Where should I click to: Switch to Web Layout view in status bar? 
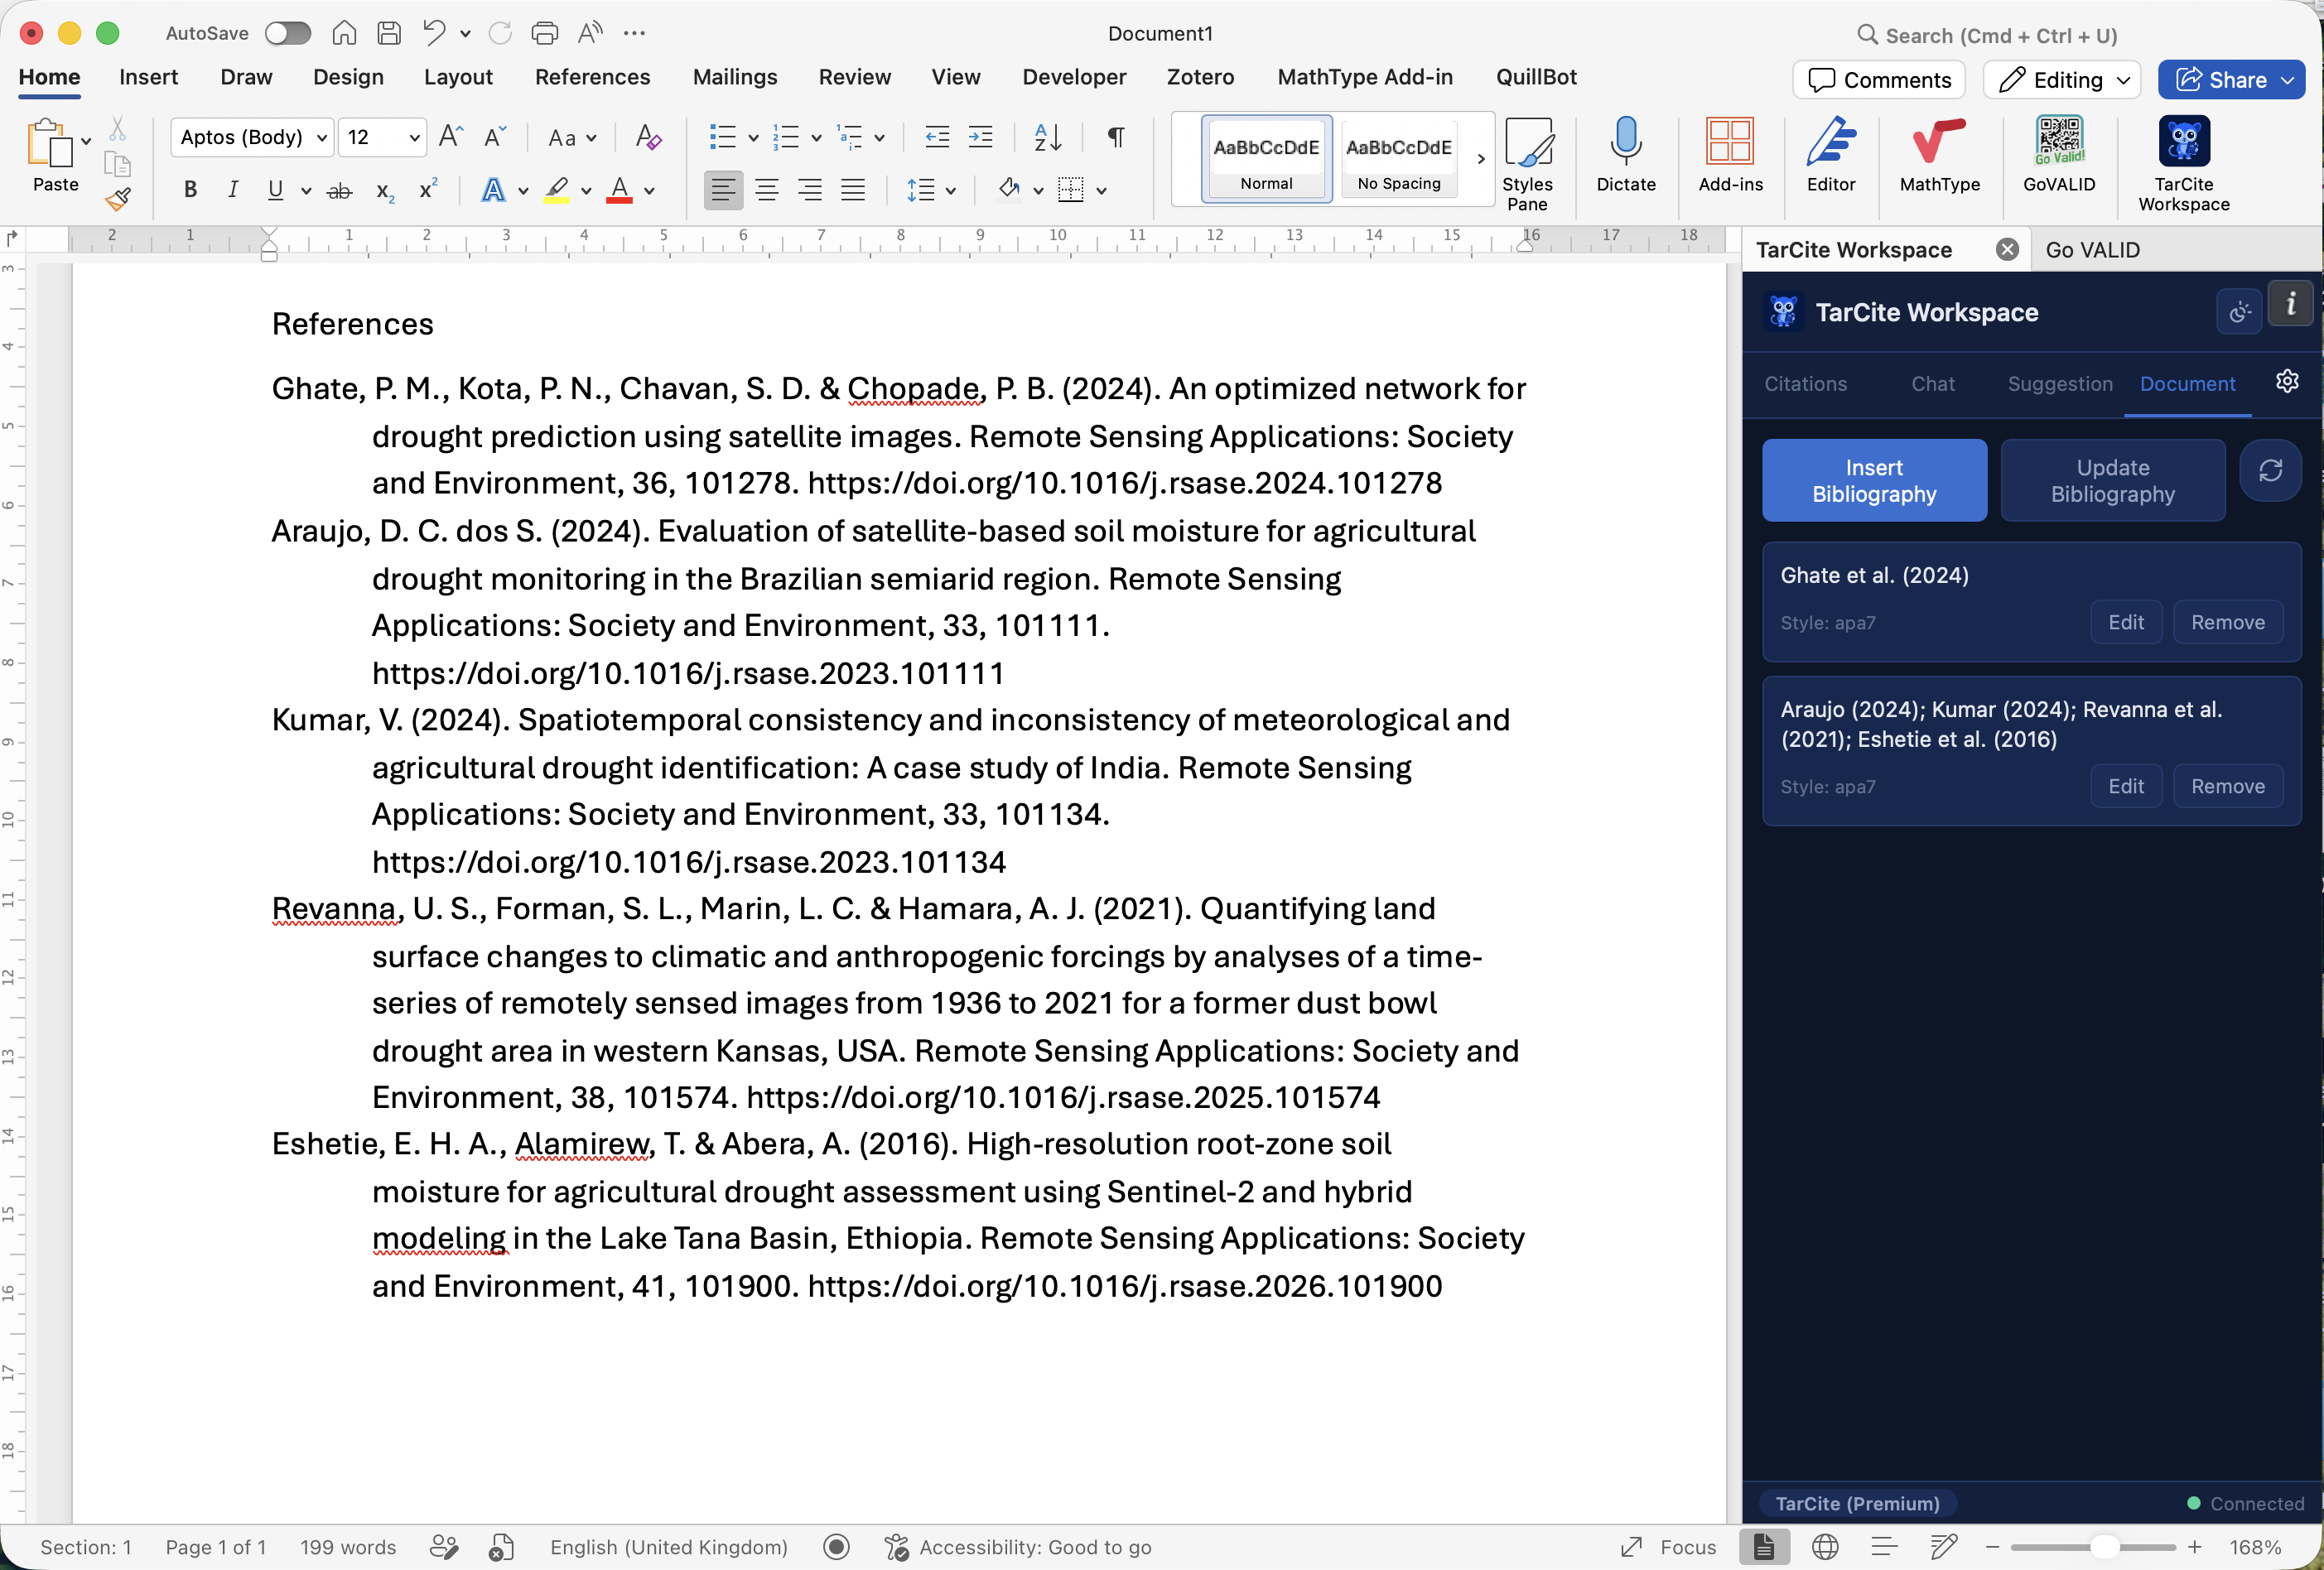click(1825, 1547)
